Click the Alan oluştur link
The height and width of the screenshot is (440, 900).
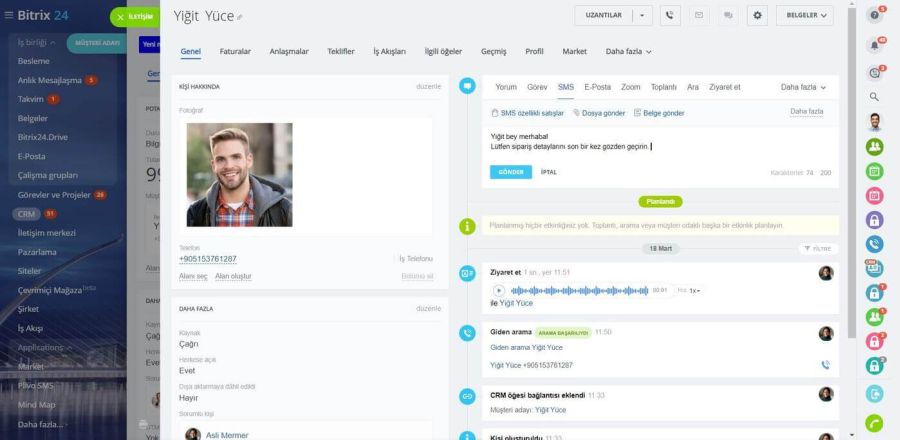[x=233, y=277]
